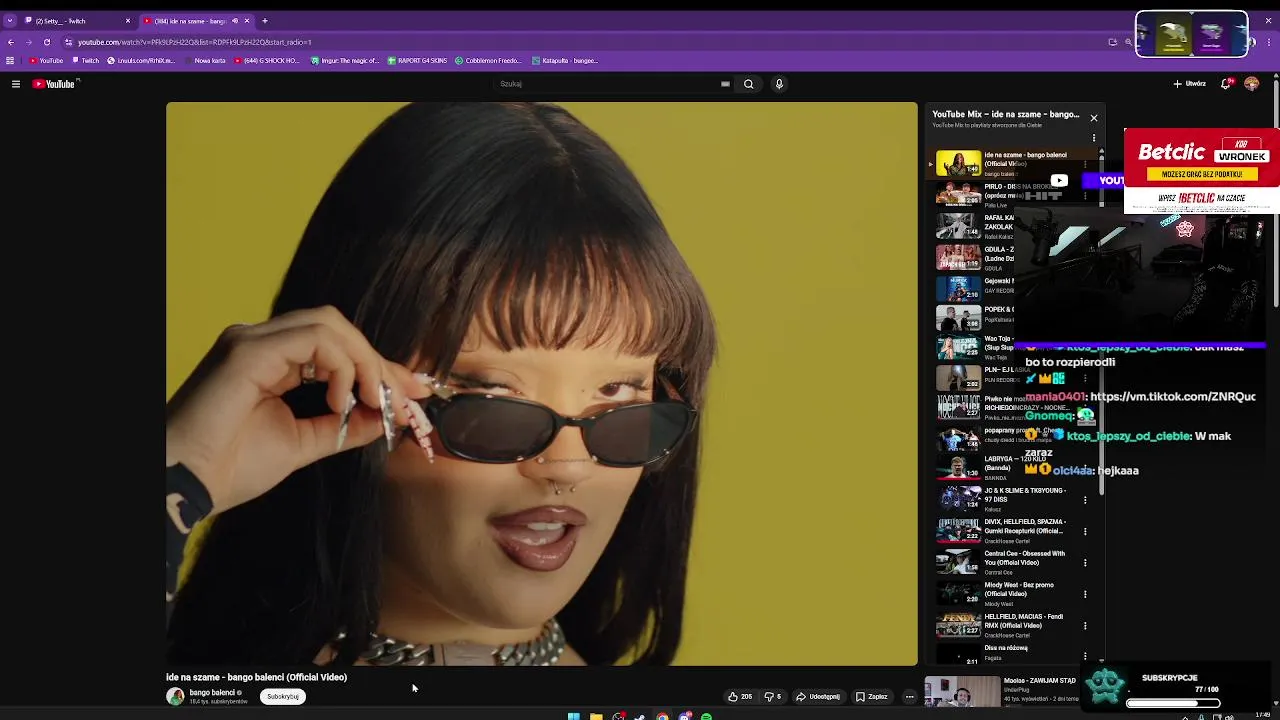
Task: Open the bango balenci channel avatar
Action: click(x=175, y=697)
